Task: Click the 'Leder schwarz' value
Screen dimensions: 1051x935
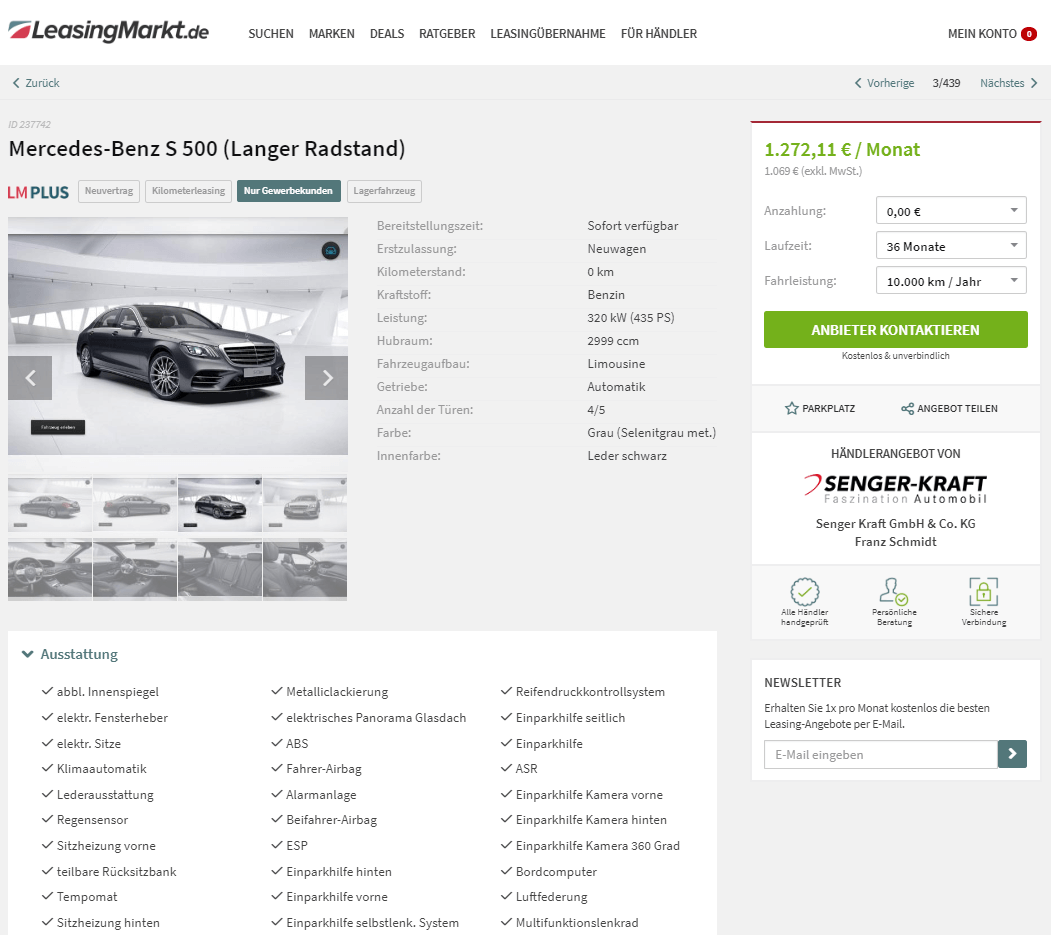Action: (627, 456)
